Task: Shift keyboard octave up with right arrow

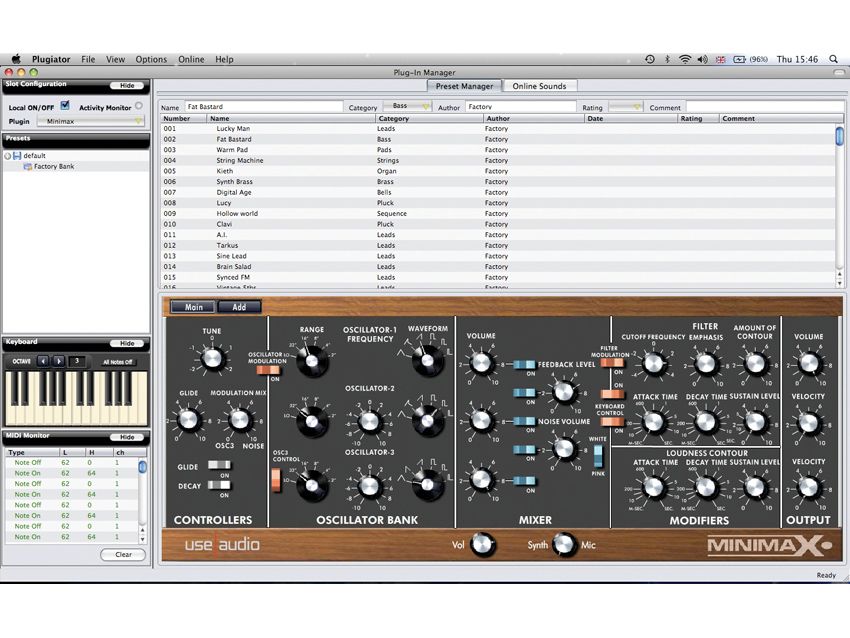Action: tap(59, 361)
